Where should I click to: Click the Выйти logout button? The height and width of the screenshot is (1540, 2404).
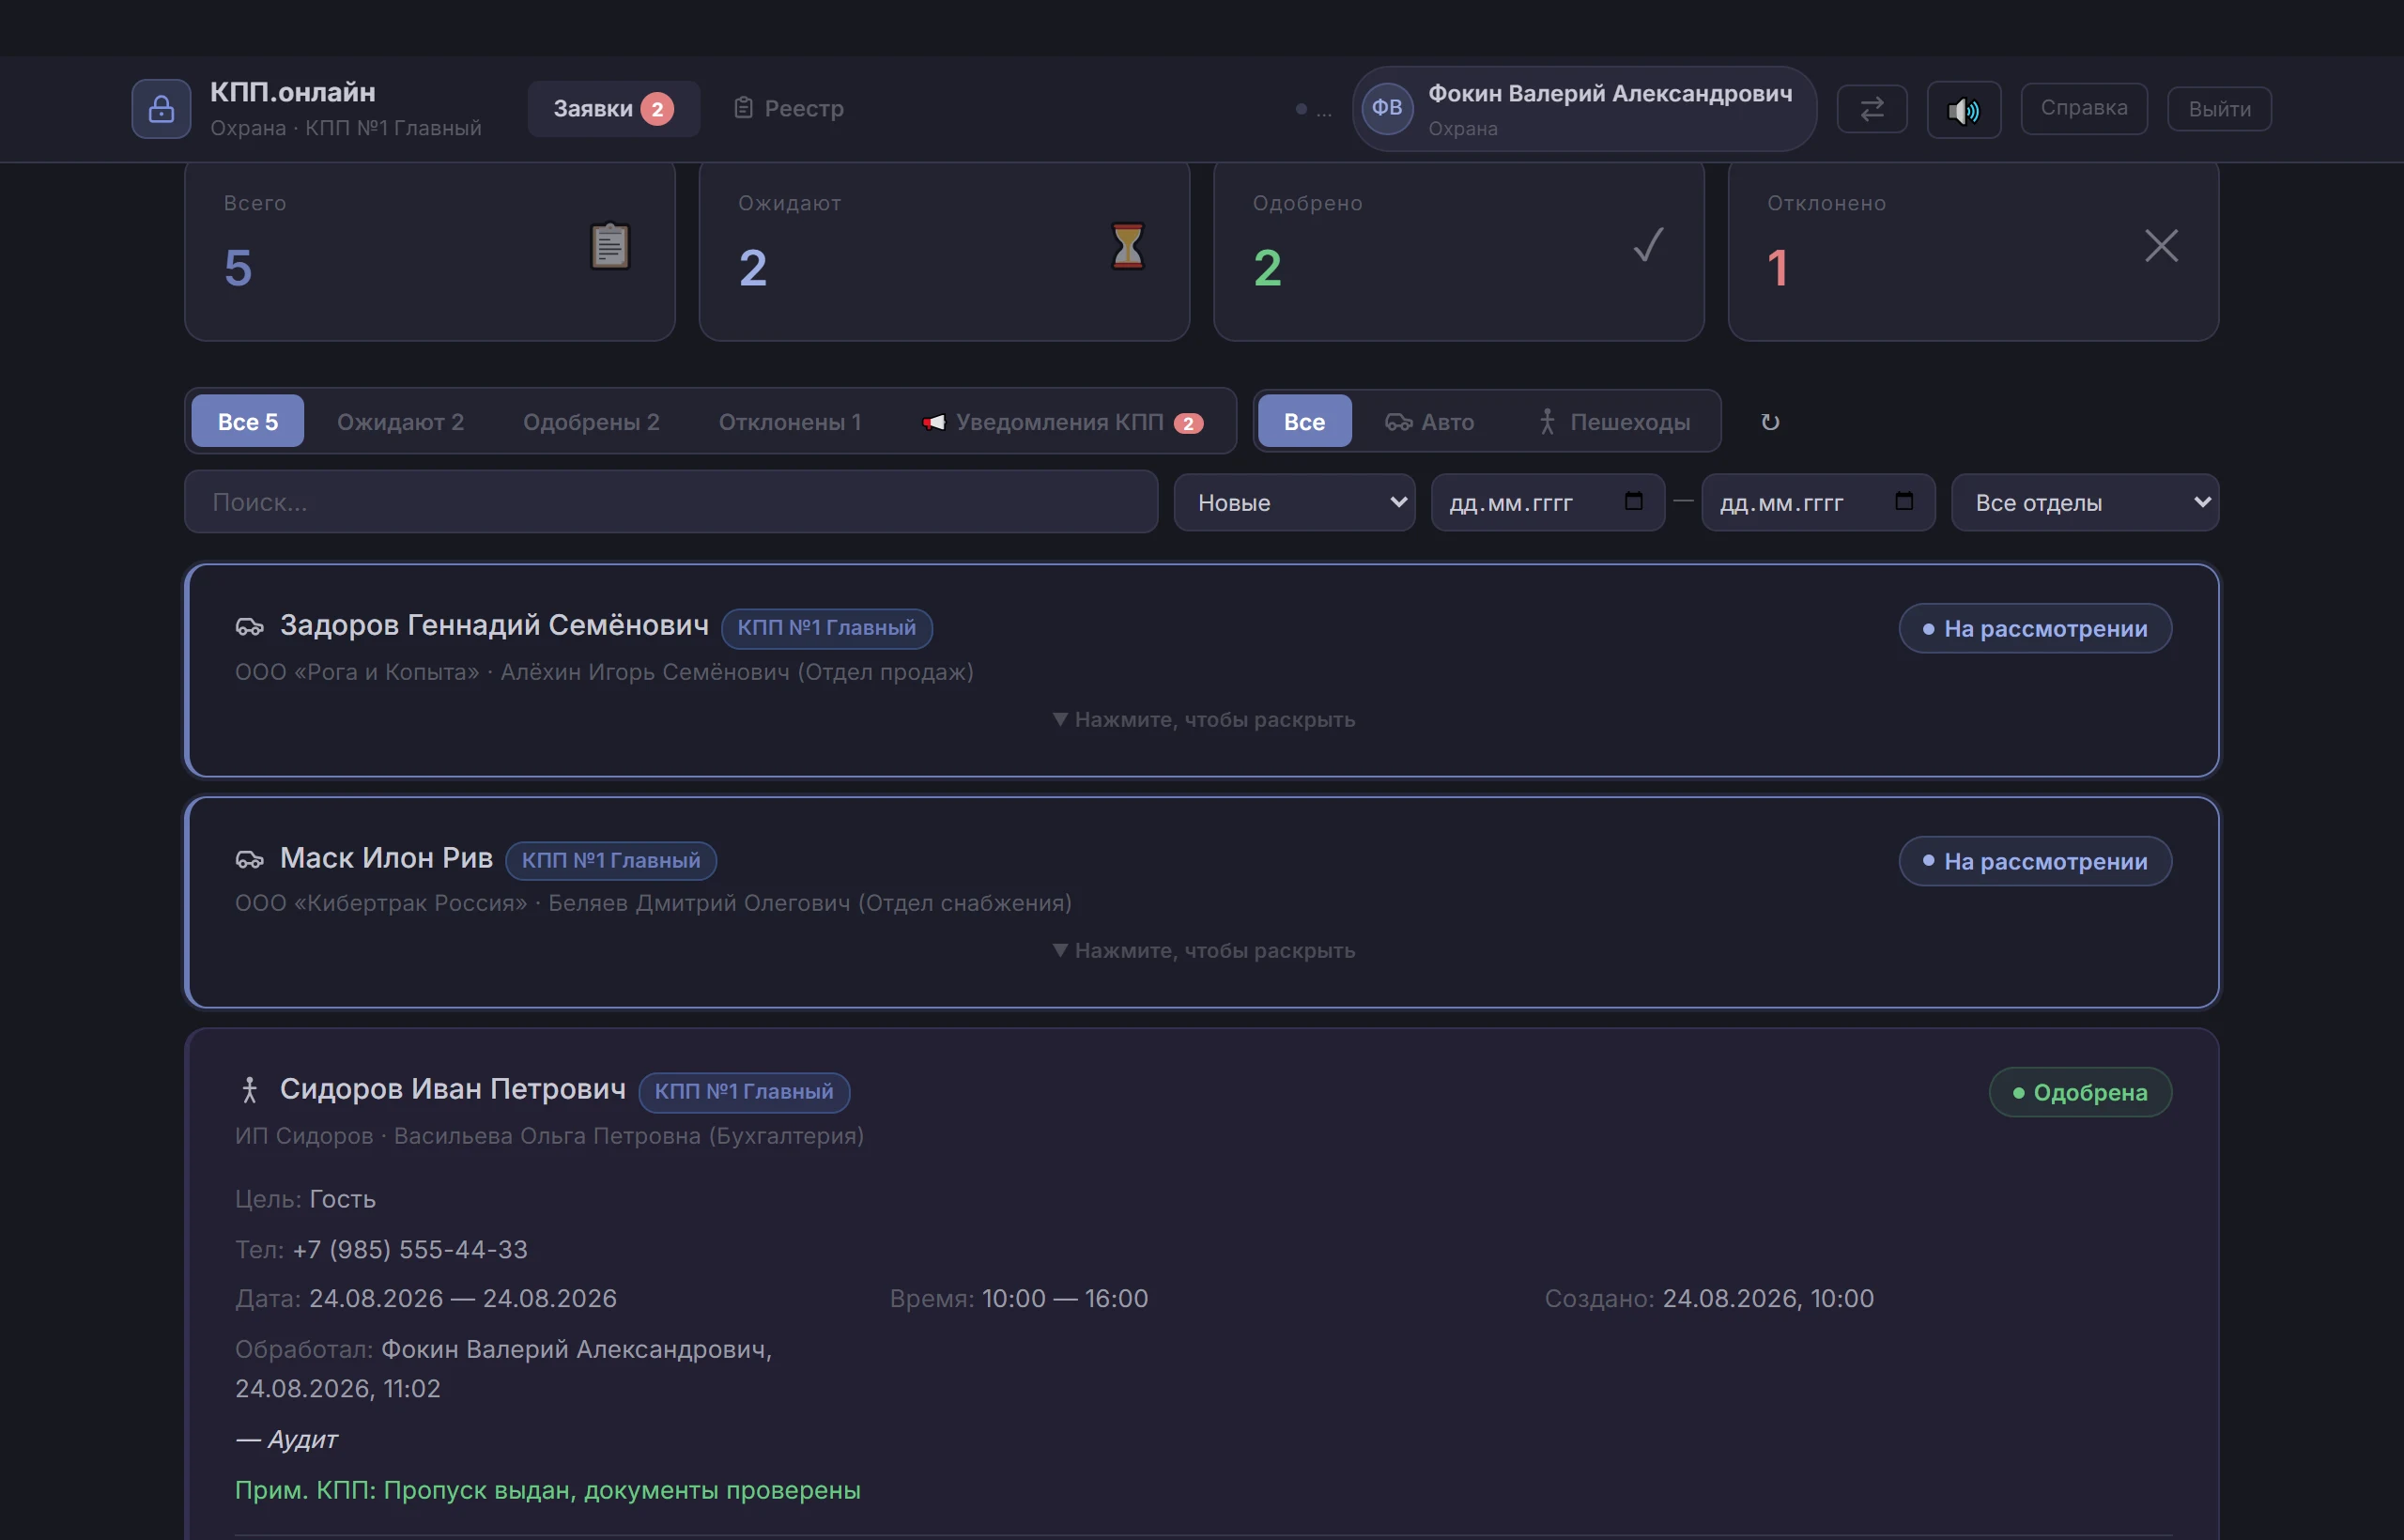tap(2219, 109)
